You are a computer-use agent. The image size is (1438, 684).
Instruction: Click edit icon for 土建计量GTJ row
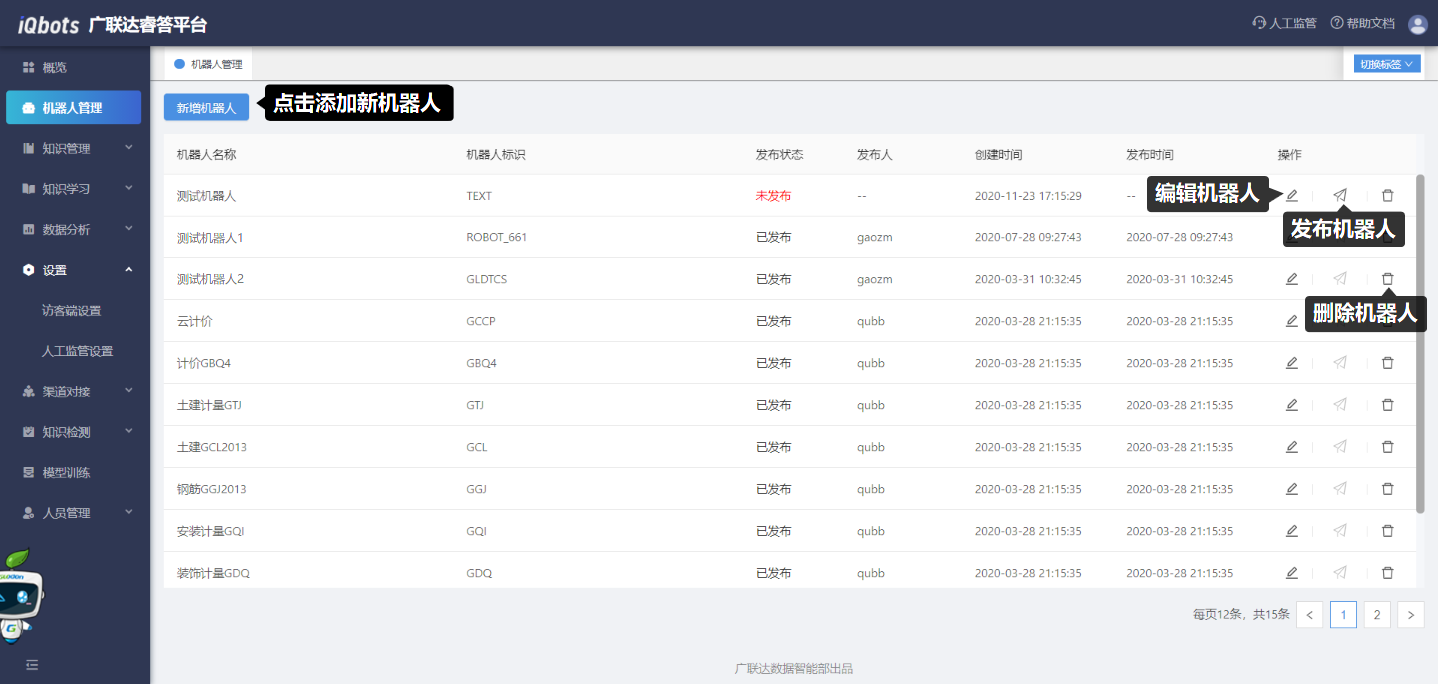coord(1292,405)
